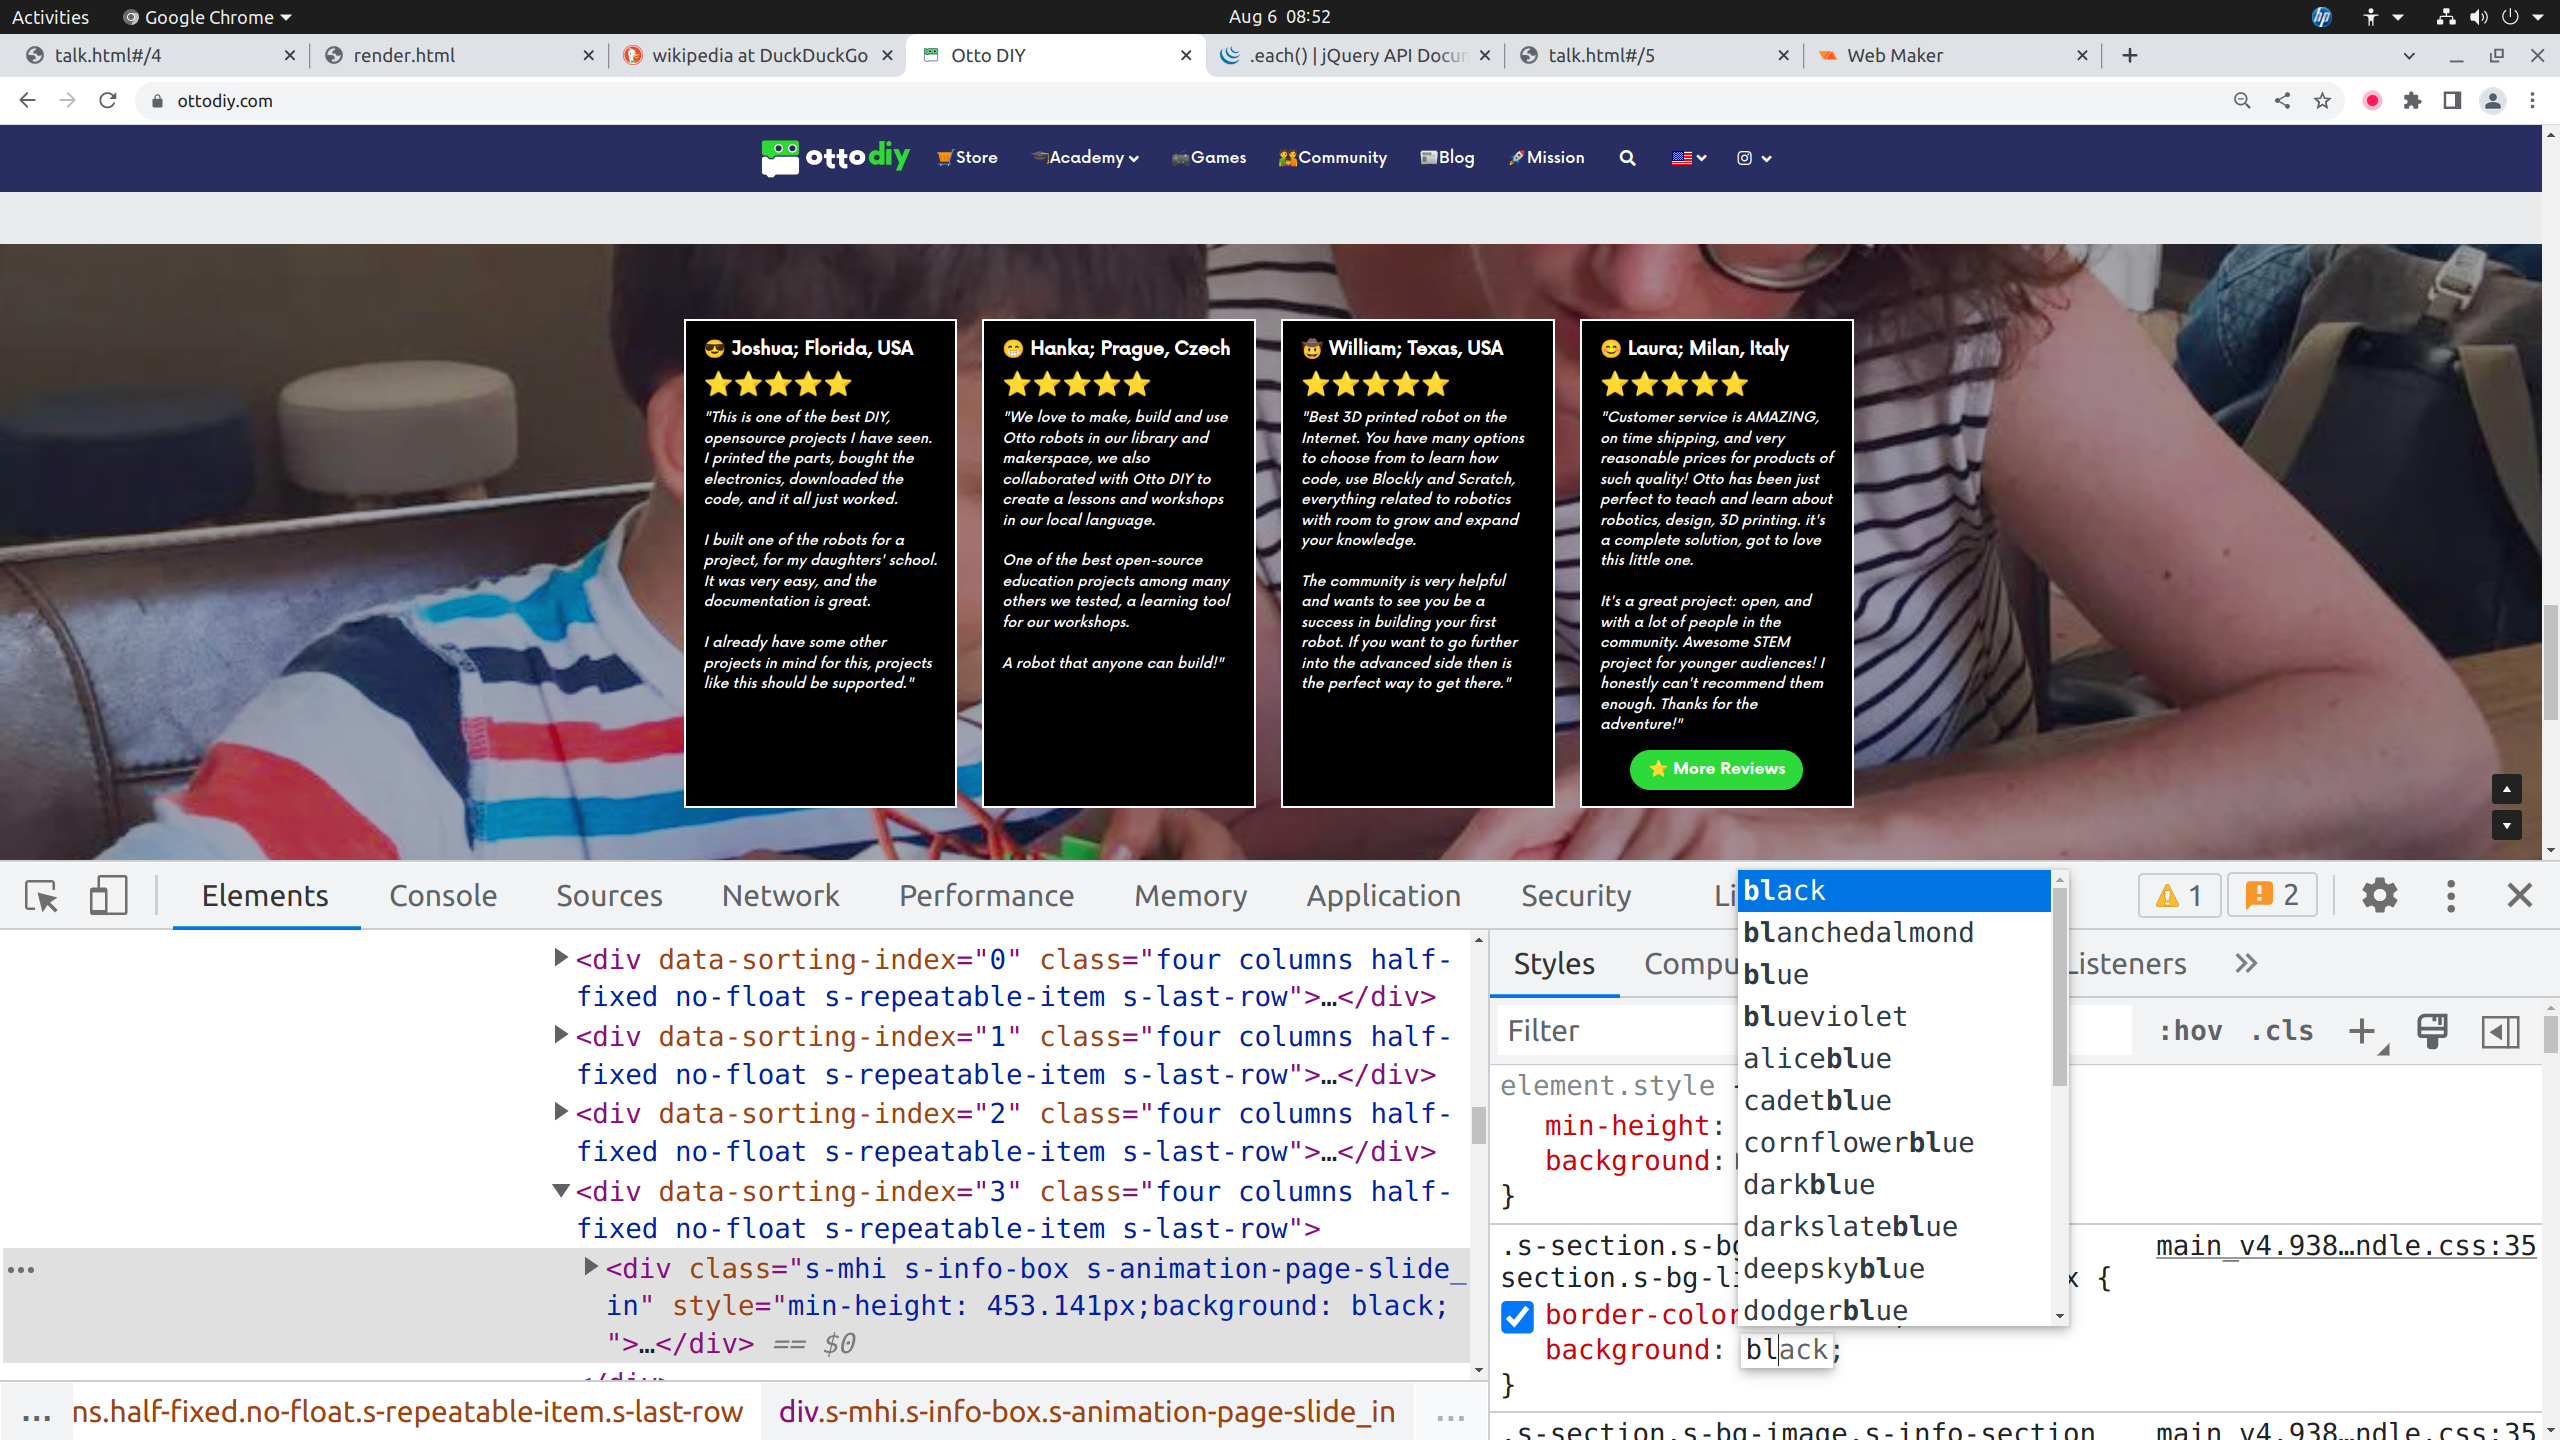
Task: Open the Chrome extensions puzzle icon
Action: (x=2412, y=101)
